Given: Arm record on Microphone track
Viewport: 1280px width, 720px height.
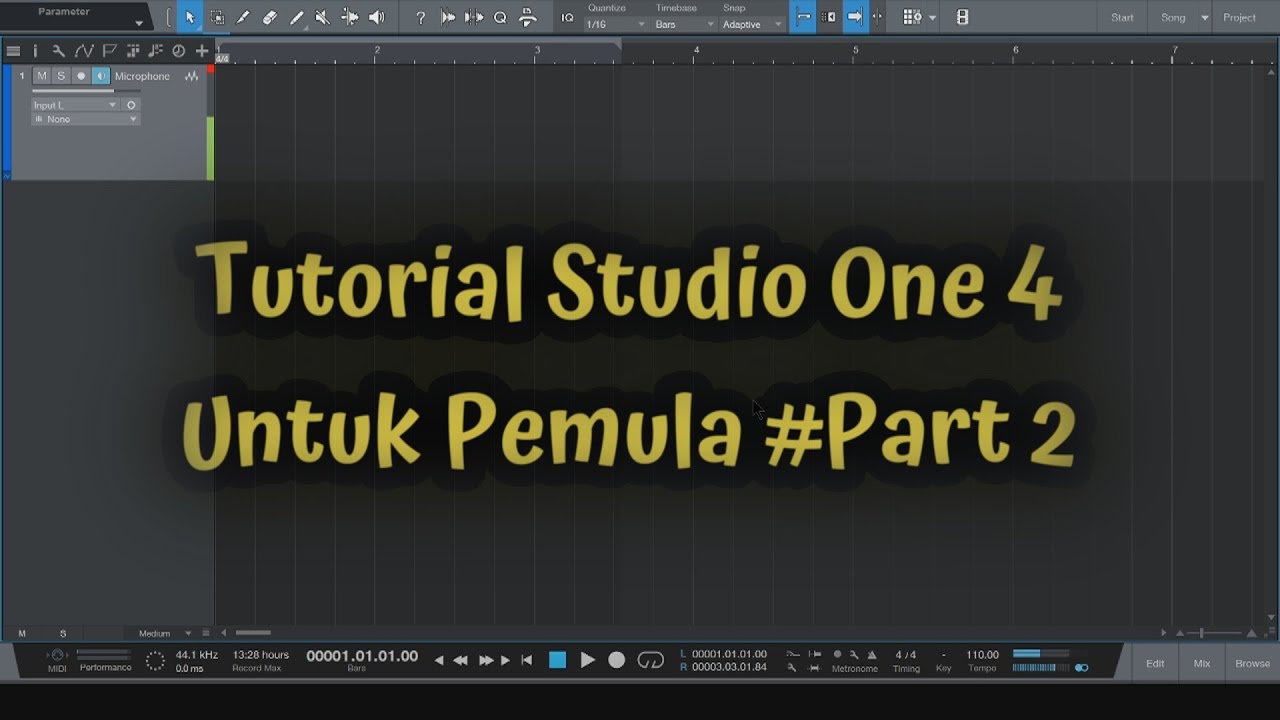Looking at the screenshot, I should click(x=81, y=76).
